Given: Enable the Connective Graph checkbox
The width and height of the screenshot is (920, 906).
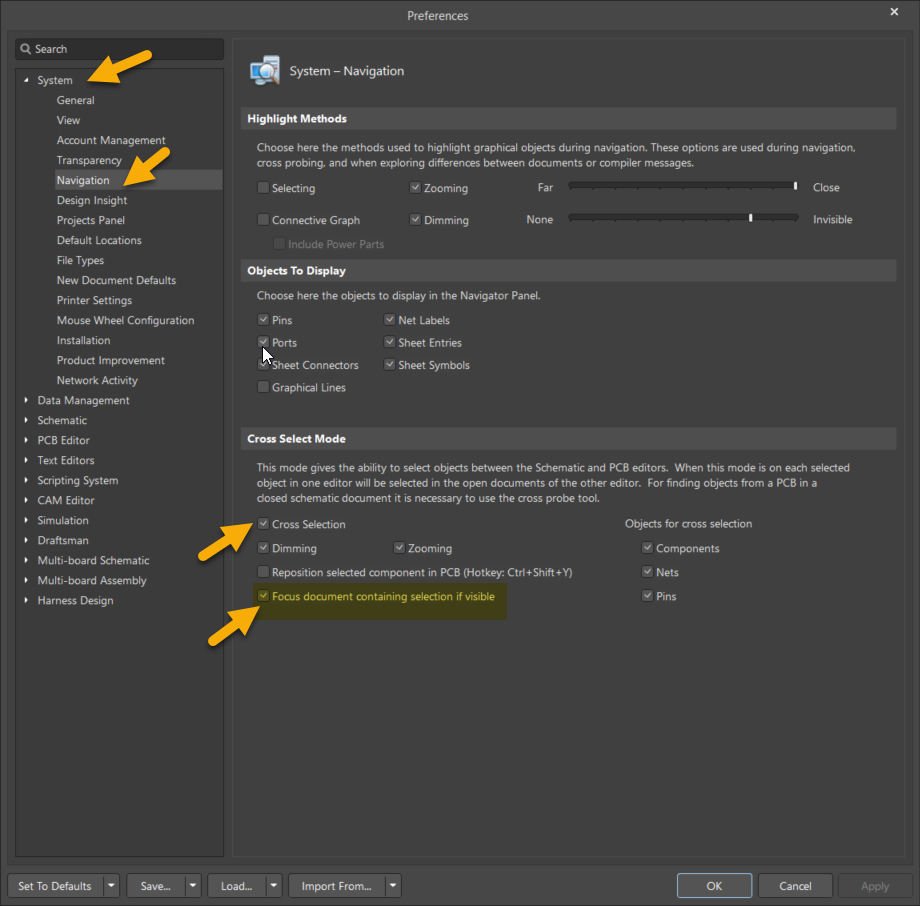Looking at the screenshot, I should coord(263,219).
